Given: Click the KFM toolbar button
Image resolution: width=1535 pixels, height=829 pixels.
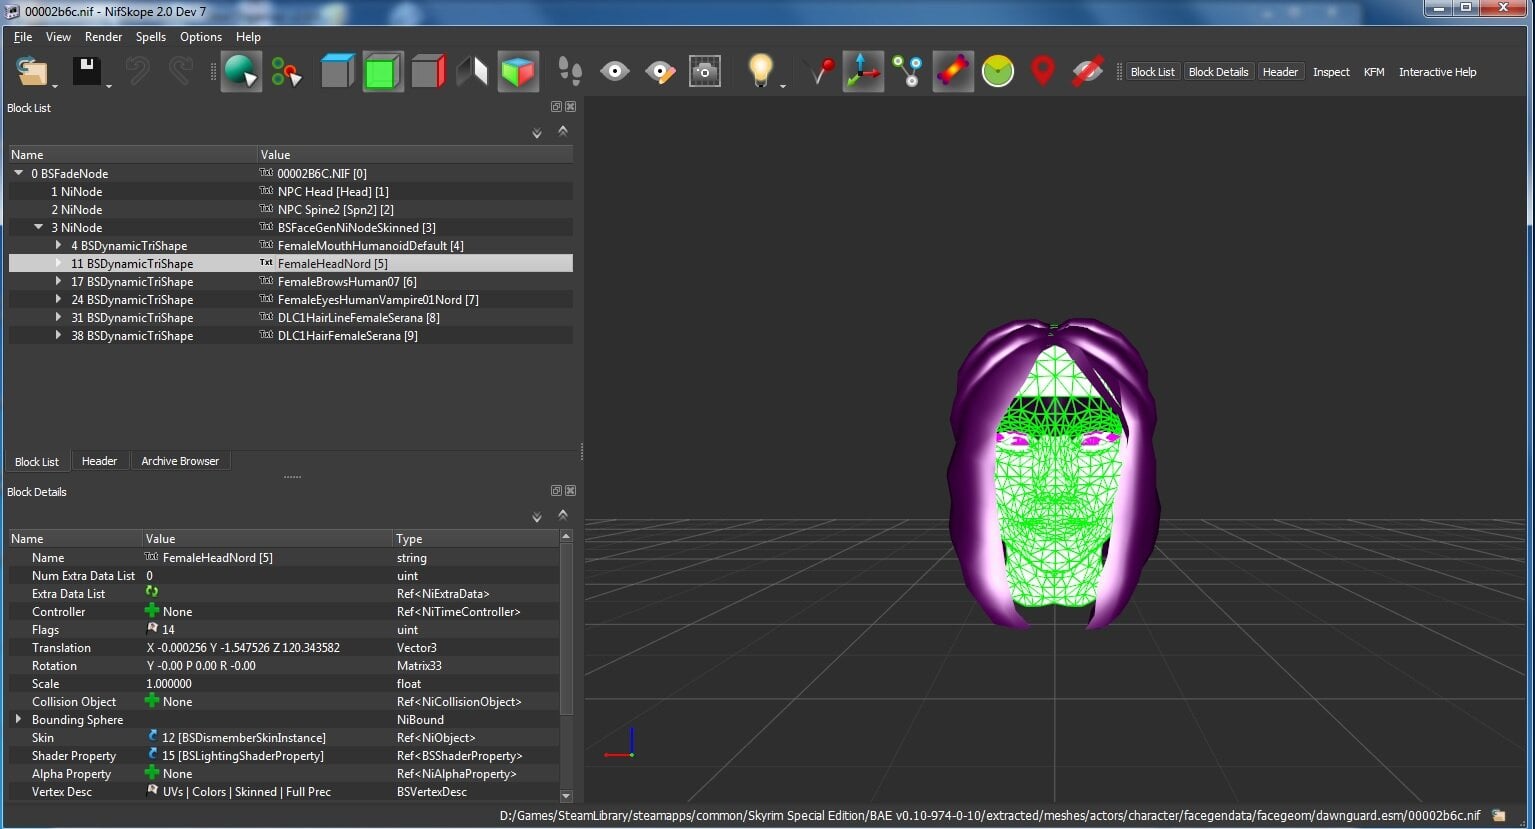Looking at the screenshot, I should click(1374, 72).
